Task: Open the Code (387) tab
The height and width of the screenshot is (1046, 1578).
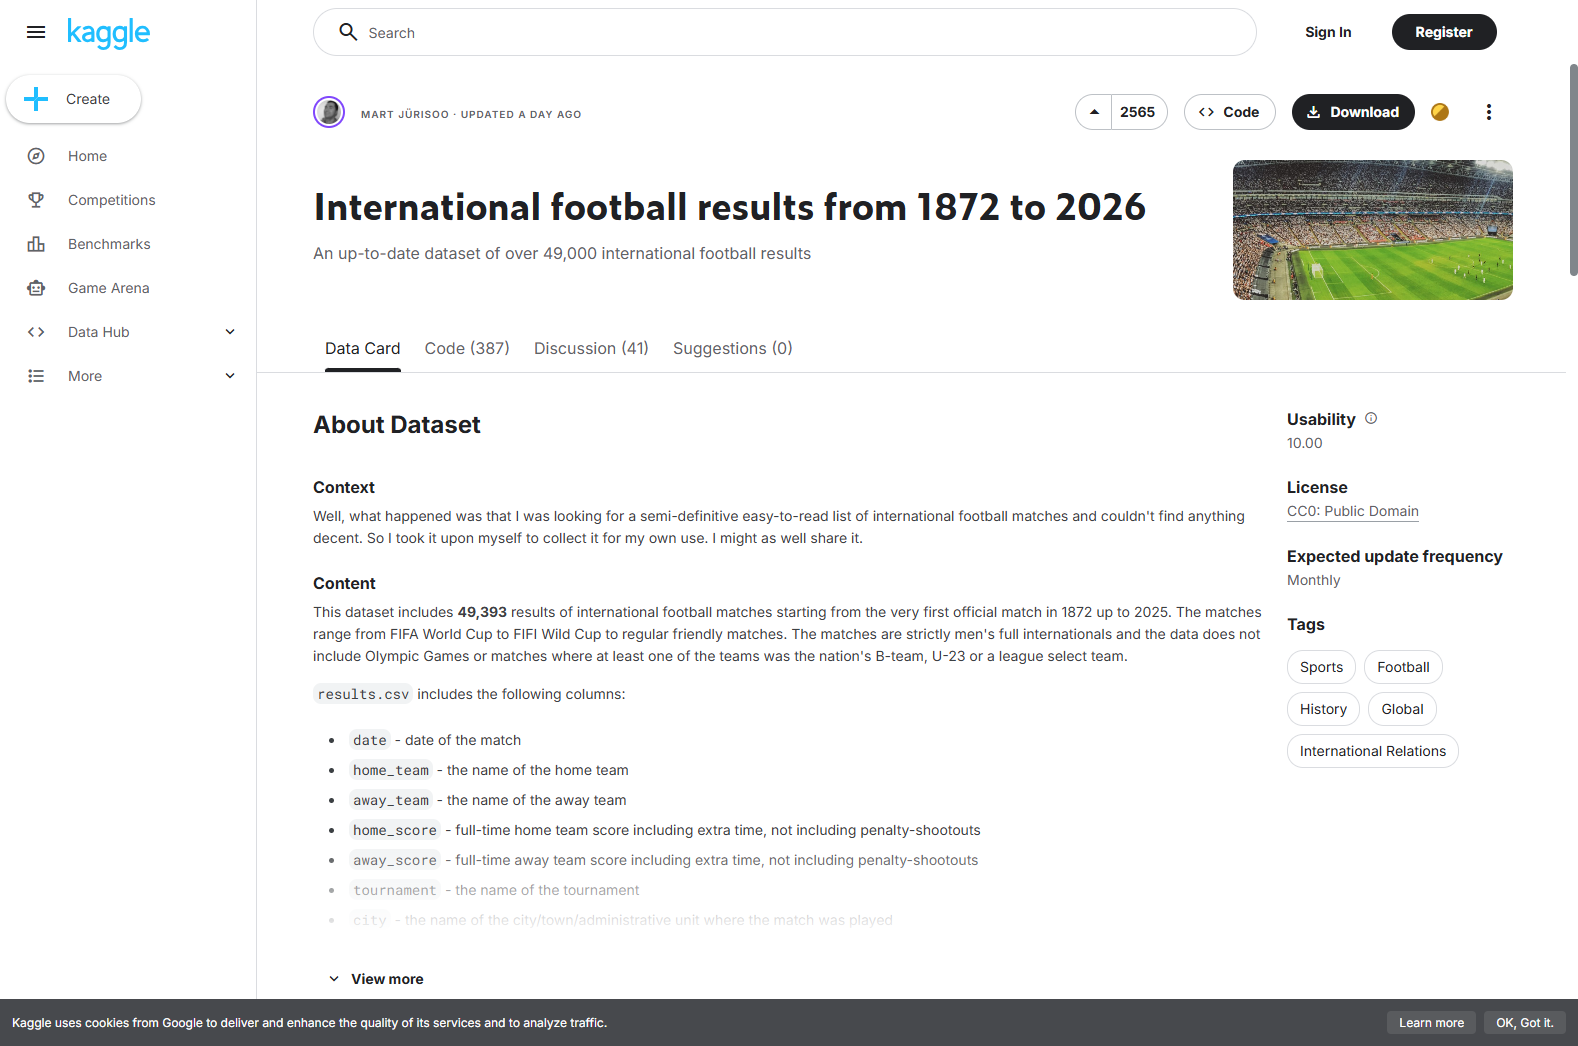Action: 467,348
